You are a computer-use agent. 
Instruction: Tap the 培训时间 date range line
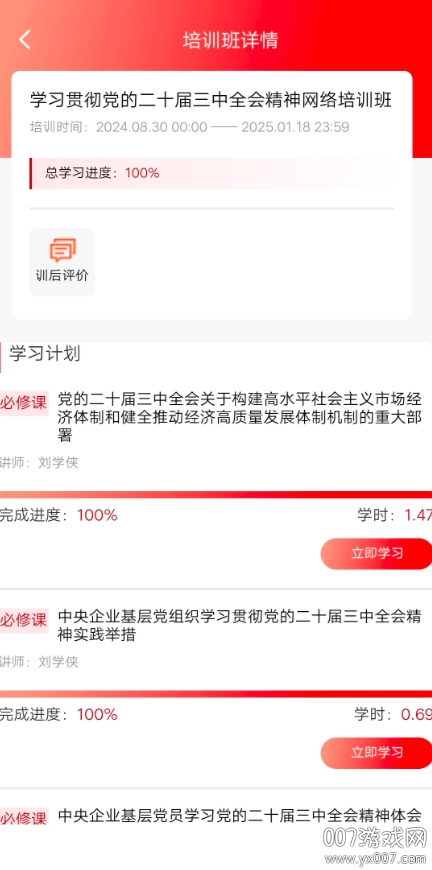pyautogui.click(x=190, y=127)
